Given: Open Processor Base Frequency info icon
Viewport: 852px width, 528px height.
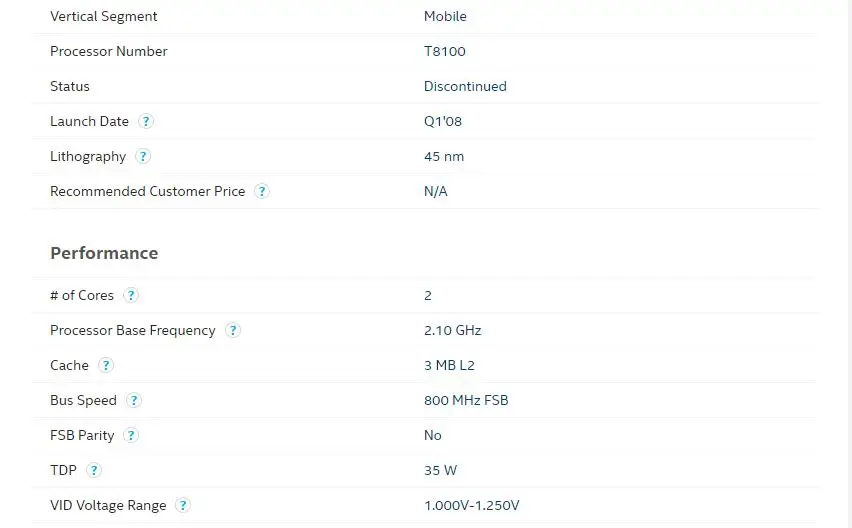Looking at the screenshot, I should coord(233,330).
